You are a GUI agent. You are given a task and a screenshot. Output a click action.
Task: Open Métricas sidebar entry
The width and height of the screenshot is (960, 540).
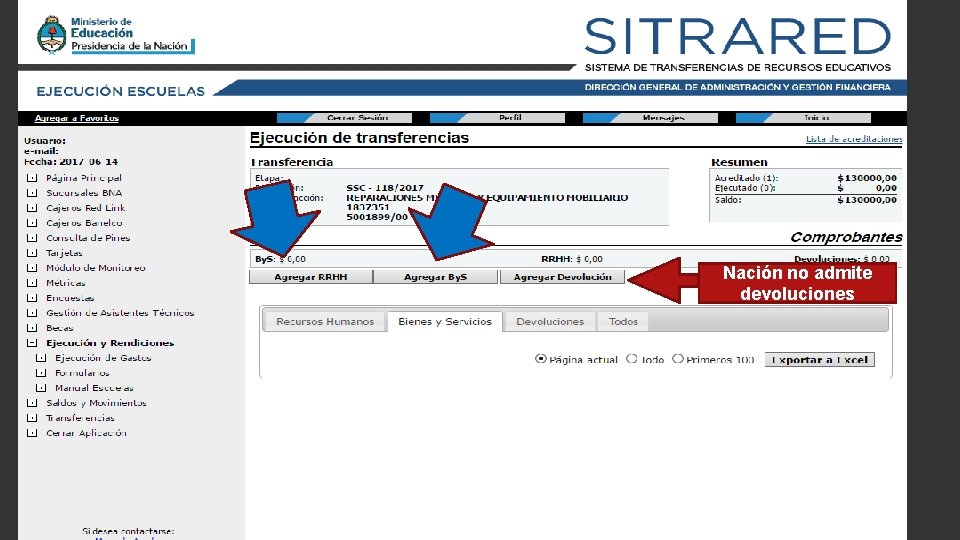pyautogui.click(x=66, y=283)
